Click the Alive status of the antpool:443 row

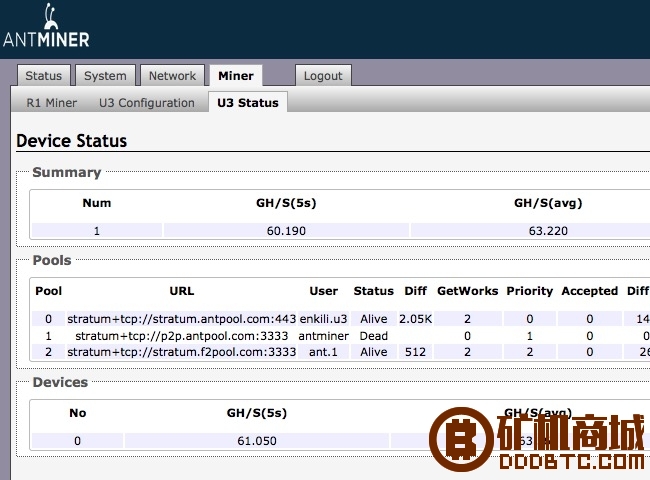point(374,318)
